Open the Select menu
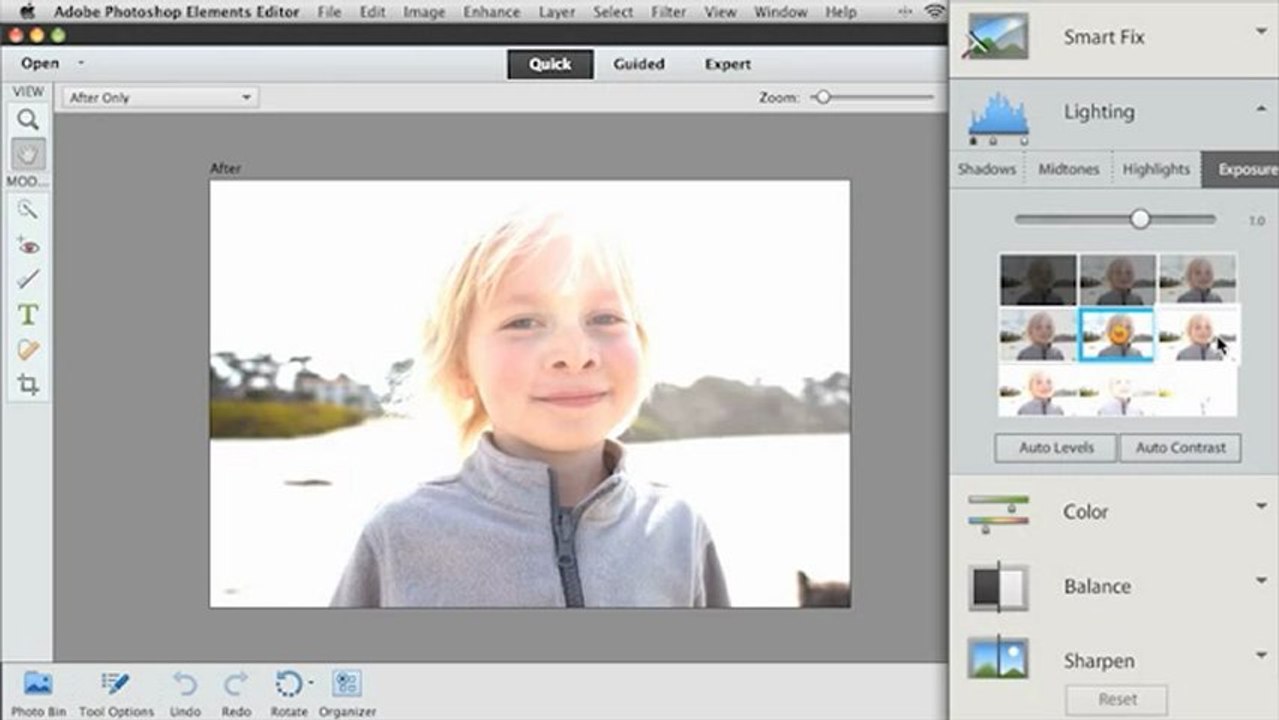Image resolution: width=1279 pixels, height=720 pixels. point(613,12)
